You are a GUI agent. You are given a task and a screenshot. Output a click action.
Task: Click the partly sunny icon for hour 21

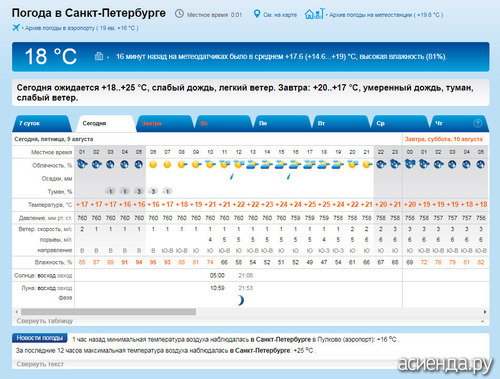click(367, 164)
